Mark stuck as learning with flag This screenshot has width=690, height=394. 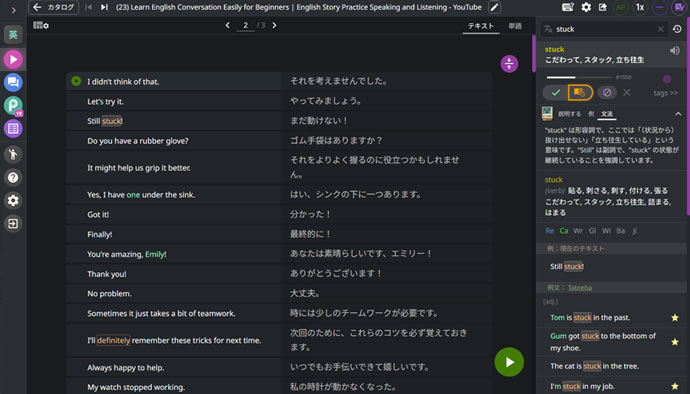point(580,92)
